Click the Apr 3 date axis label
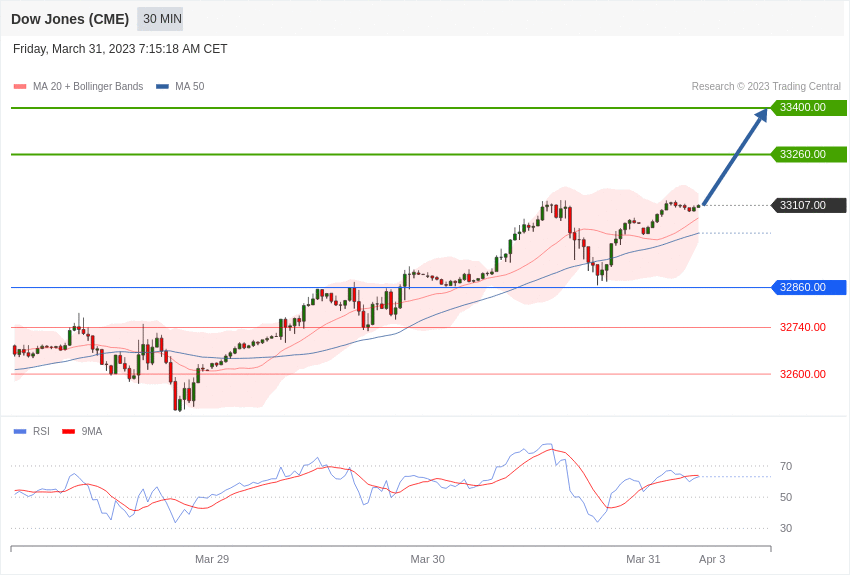 tap(712, 559)
